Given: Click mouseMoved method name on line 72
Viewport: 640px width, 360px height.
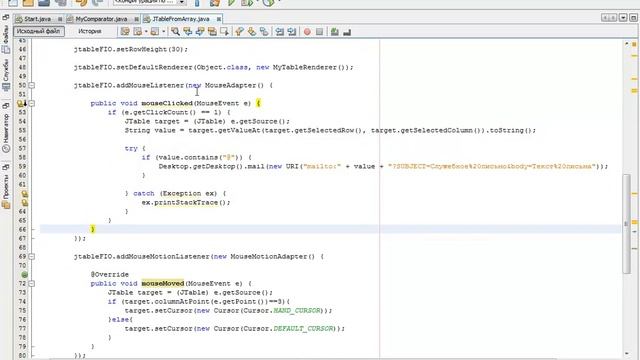Looking at the screenshot, I should [163, 283].
